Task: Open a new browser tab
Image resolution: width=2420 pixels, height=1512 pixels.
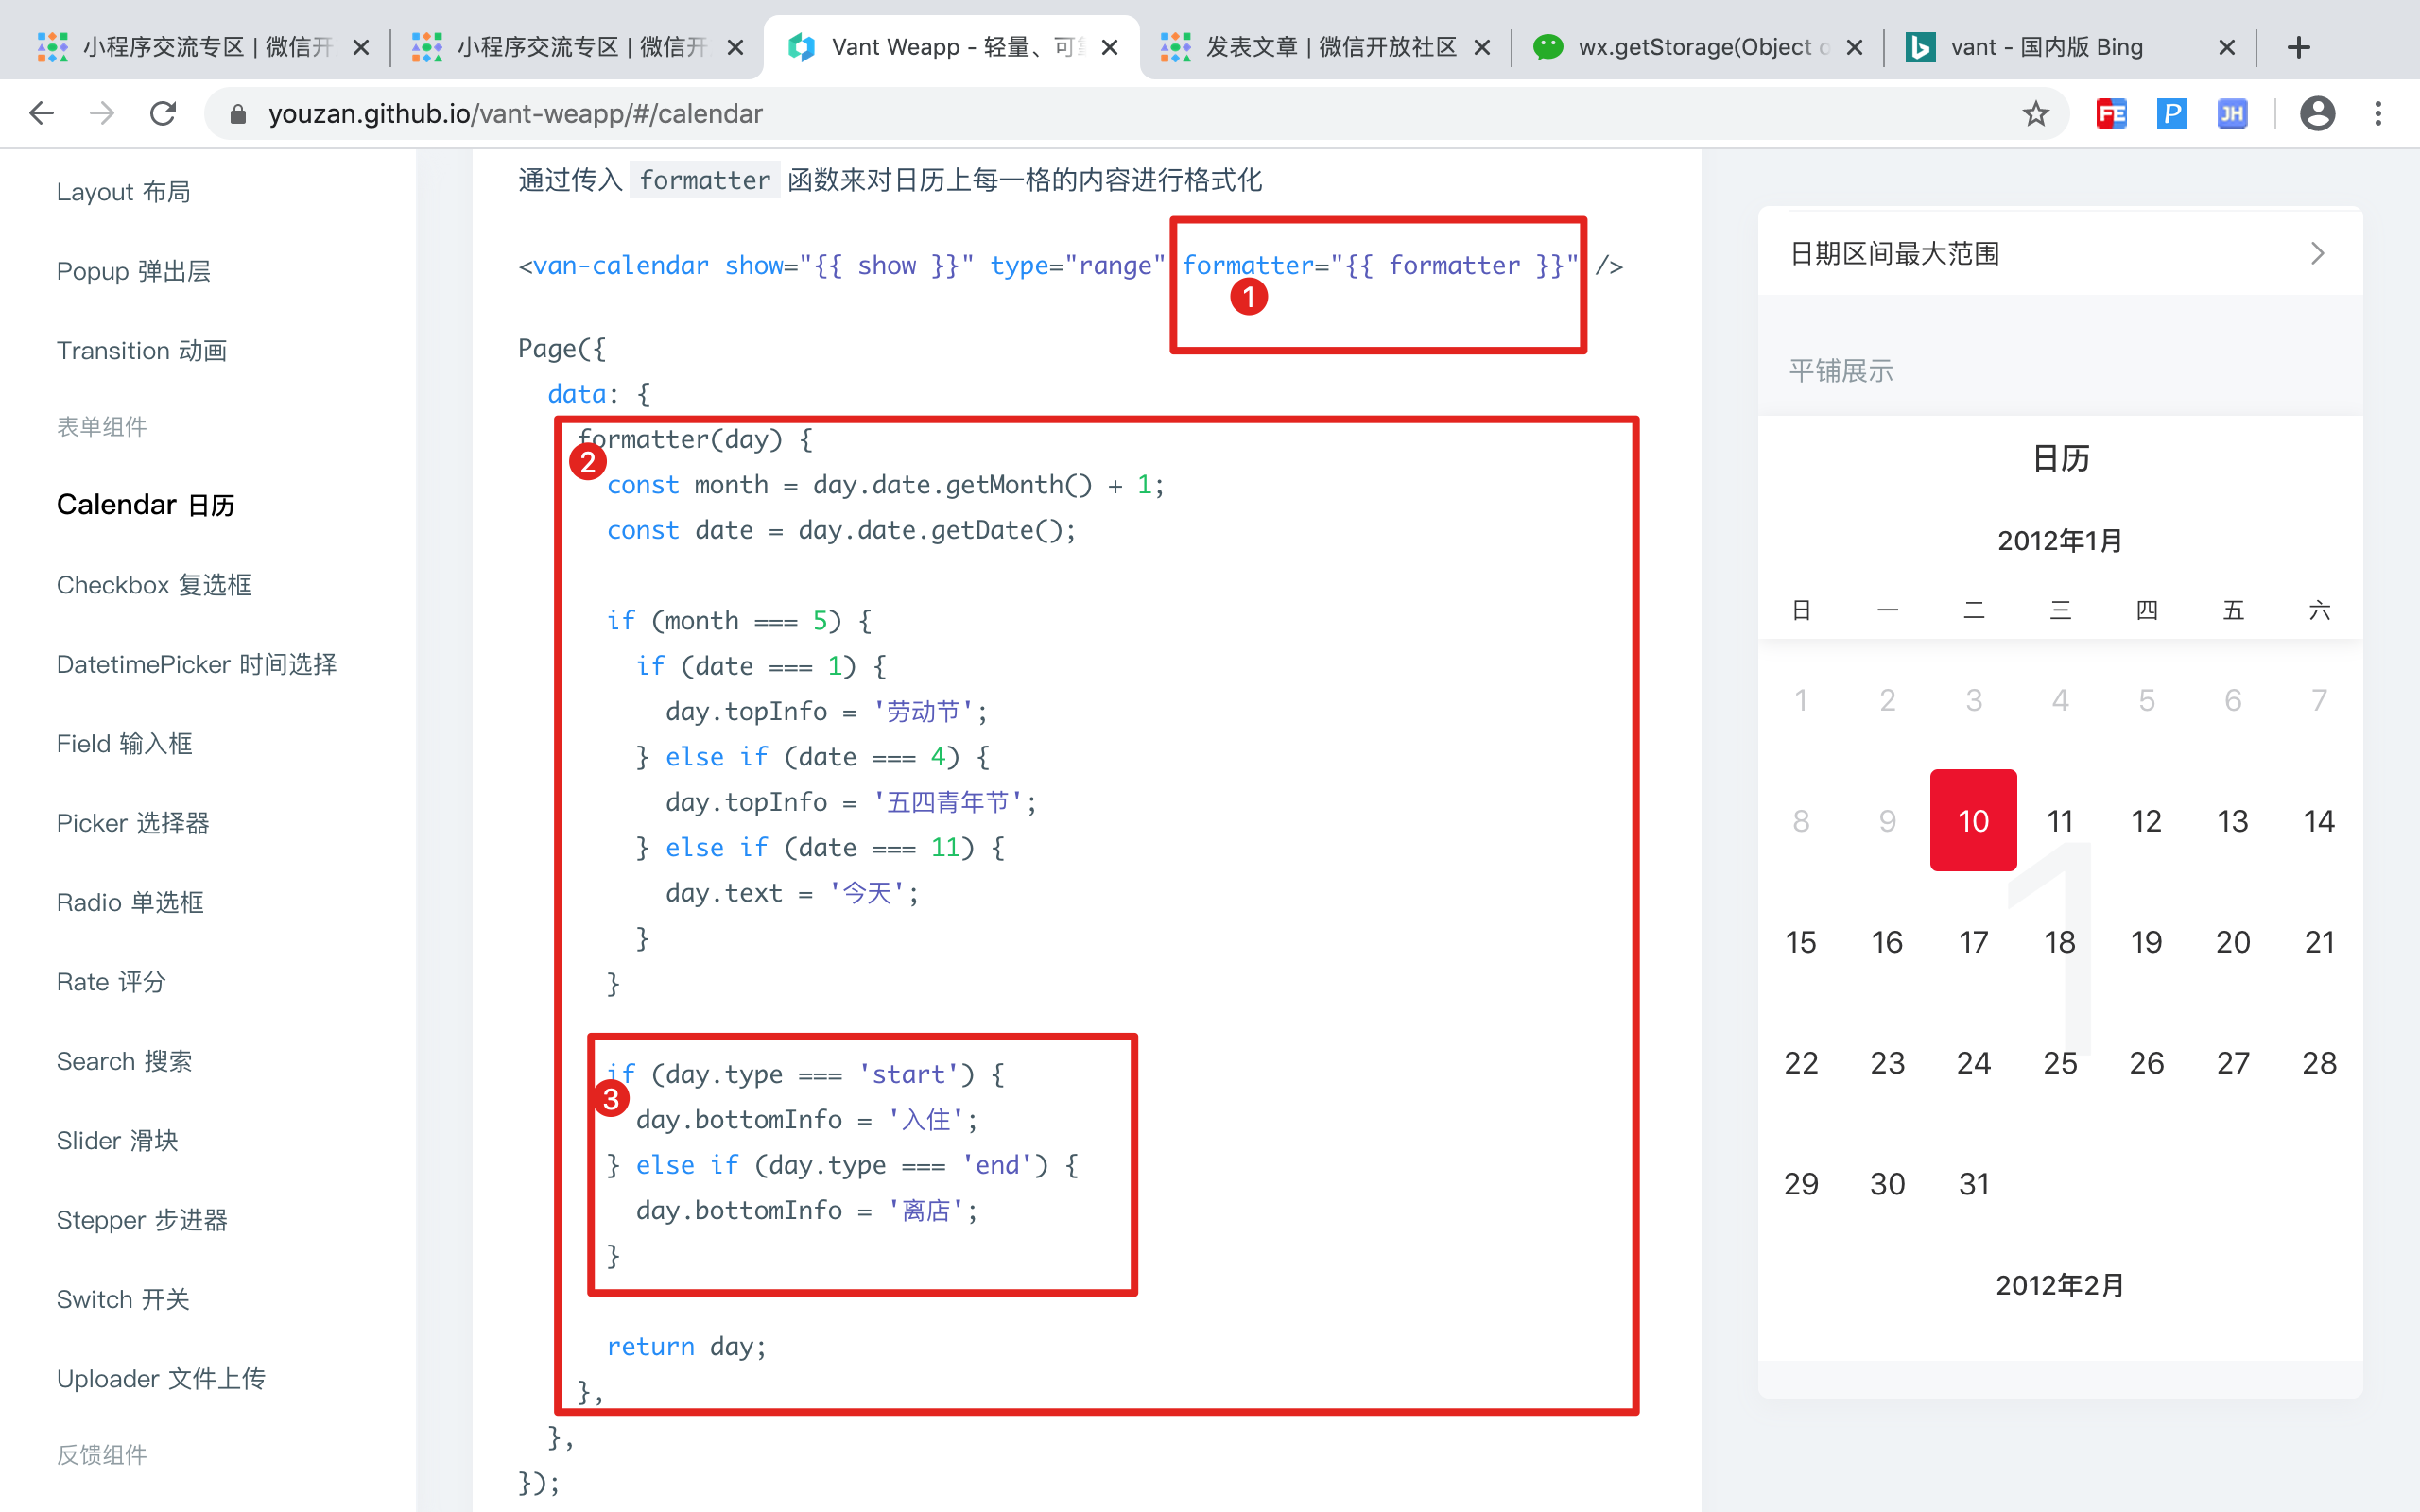Action: [2298, 47]
